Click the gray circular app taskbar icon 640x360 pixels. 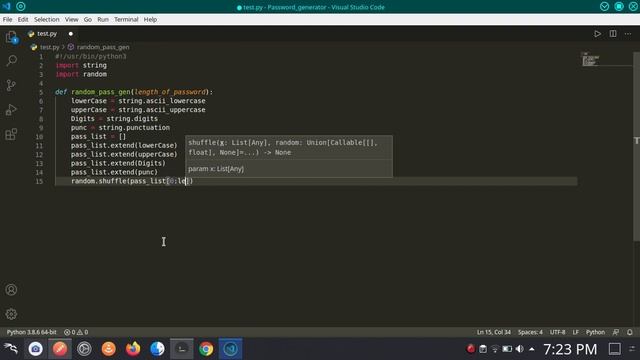(x=84, y=349)
